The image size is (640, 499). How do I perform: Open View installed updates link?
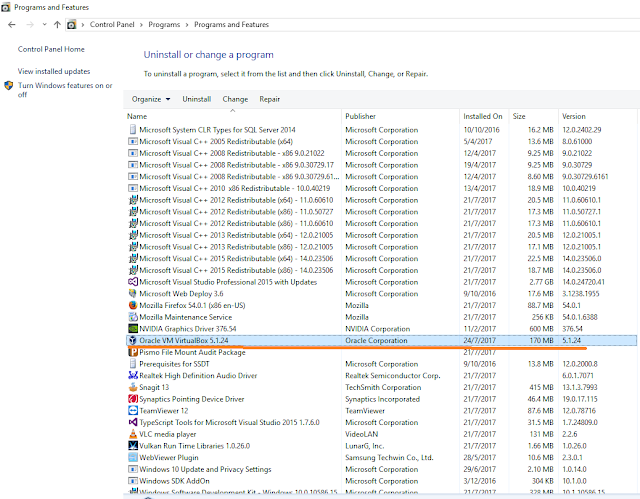54,71
